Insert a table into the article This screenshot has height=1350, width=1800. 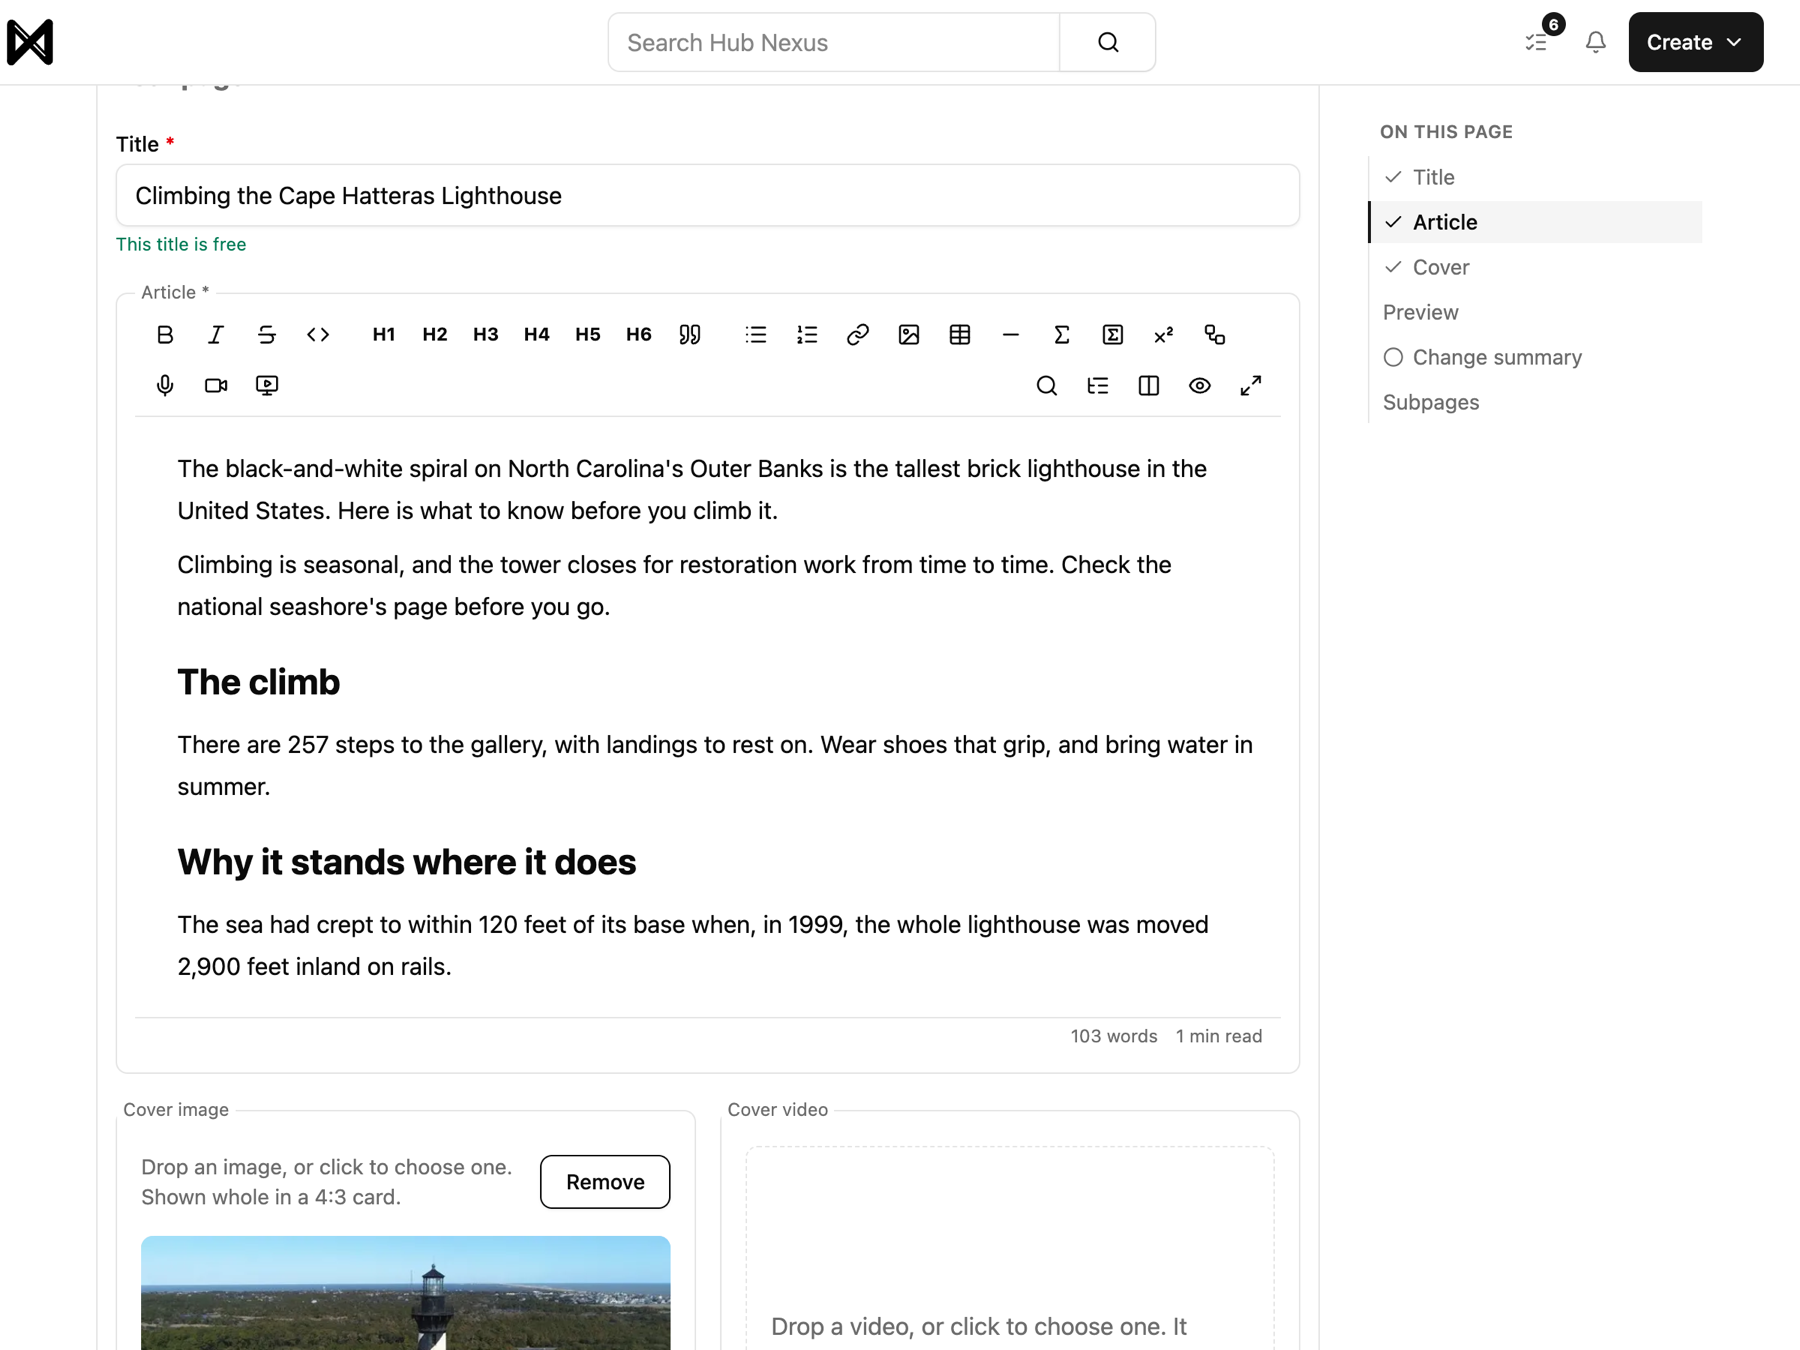point(960,335)
